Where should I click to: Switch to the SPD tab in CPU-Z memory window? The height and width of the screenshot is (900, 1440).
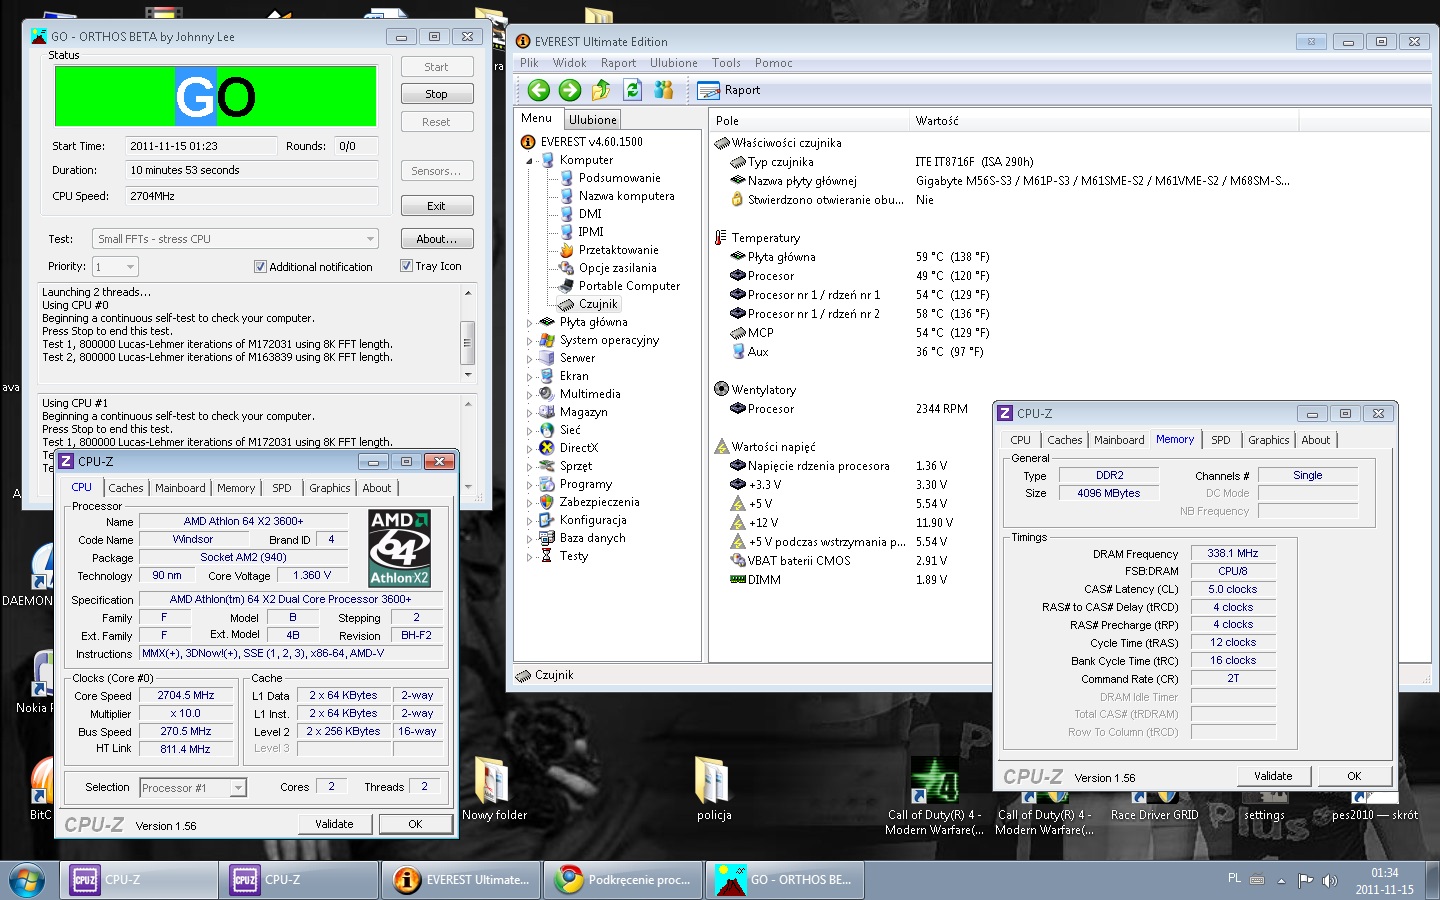(x=1220, y=440)
